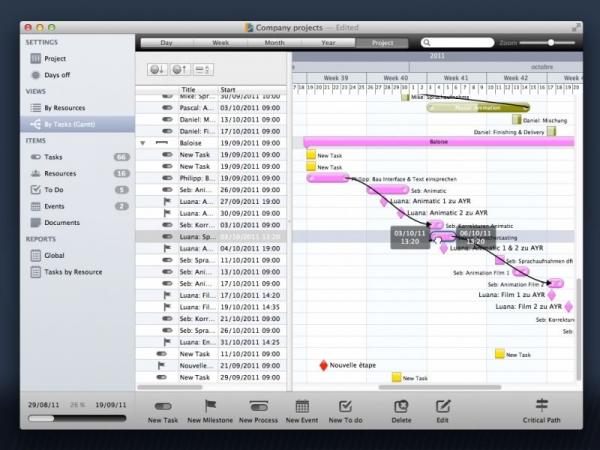The image size is (600, 450).
Task: Open the Tasks by Resource report
Action: pos(73,272)
